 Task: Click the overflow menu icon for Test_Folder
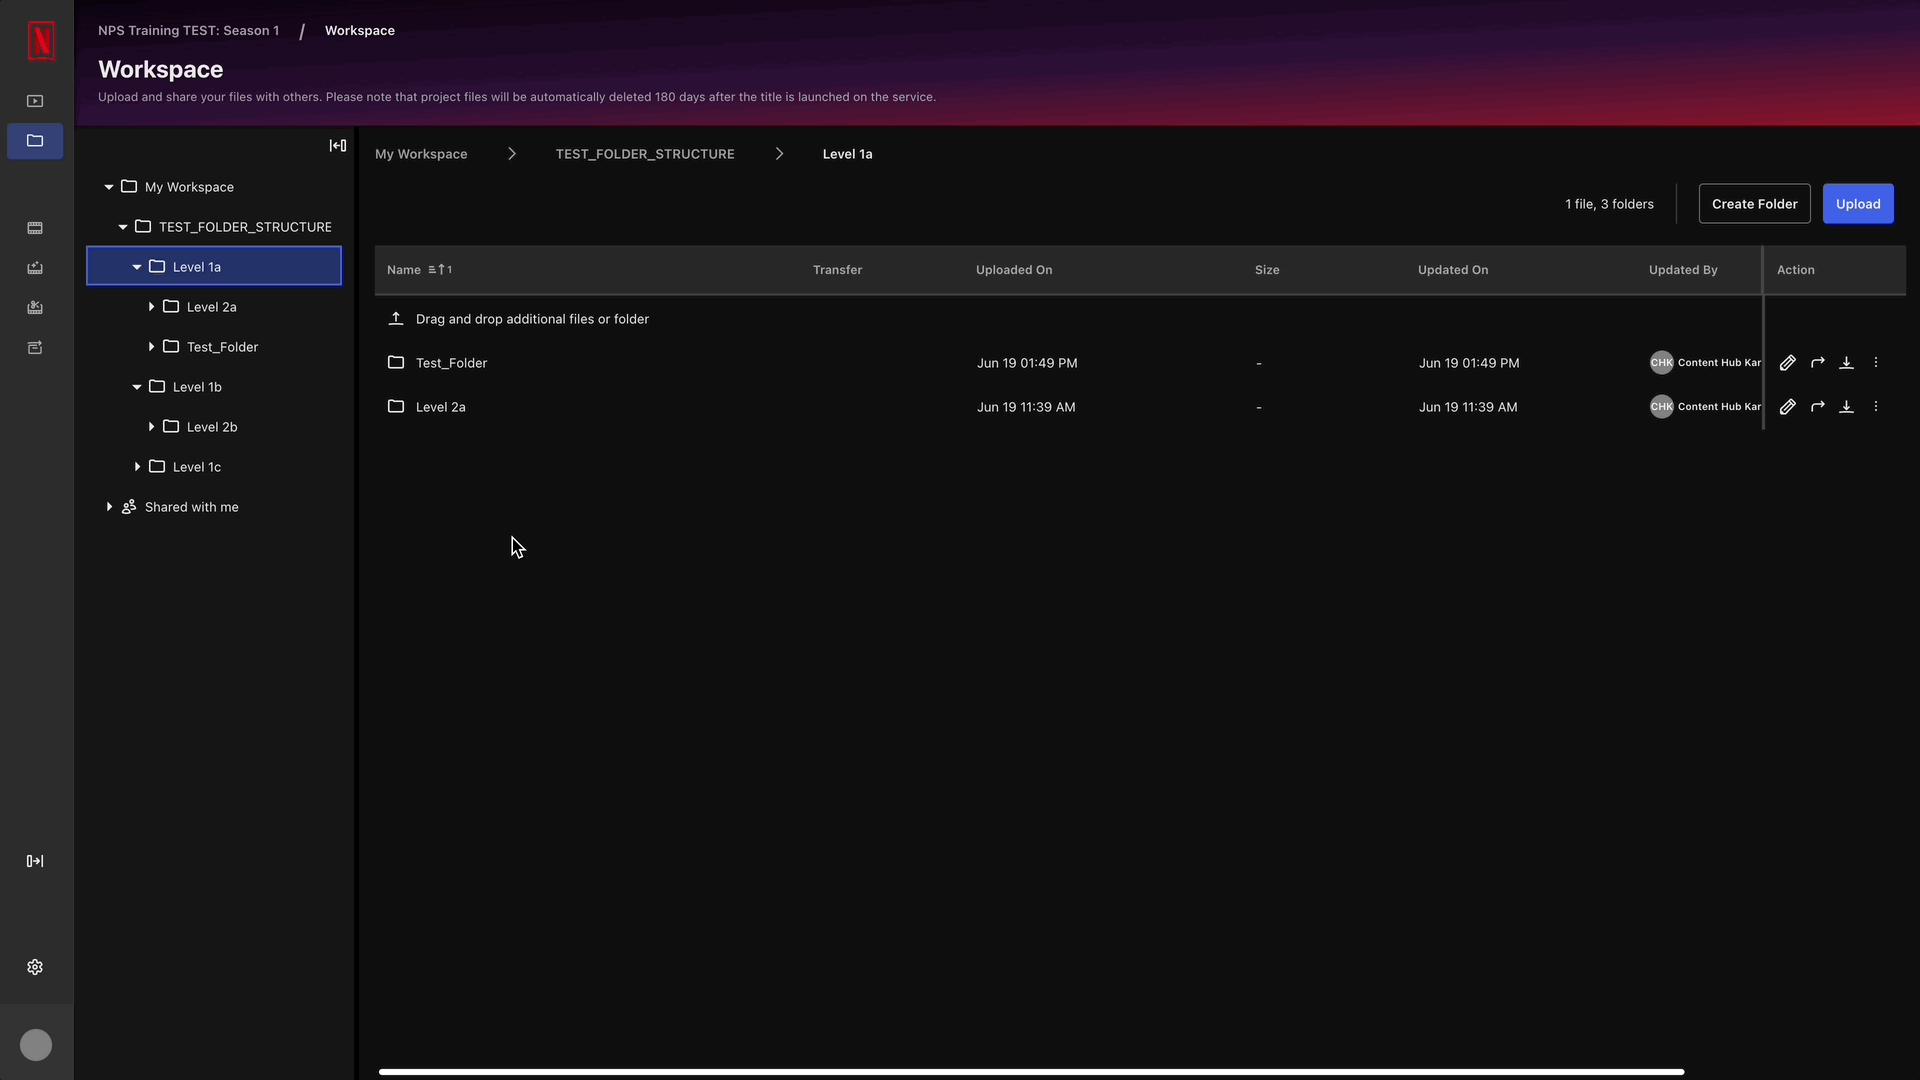coord(1876,361)
